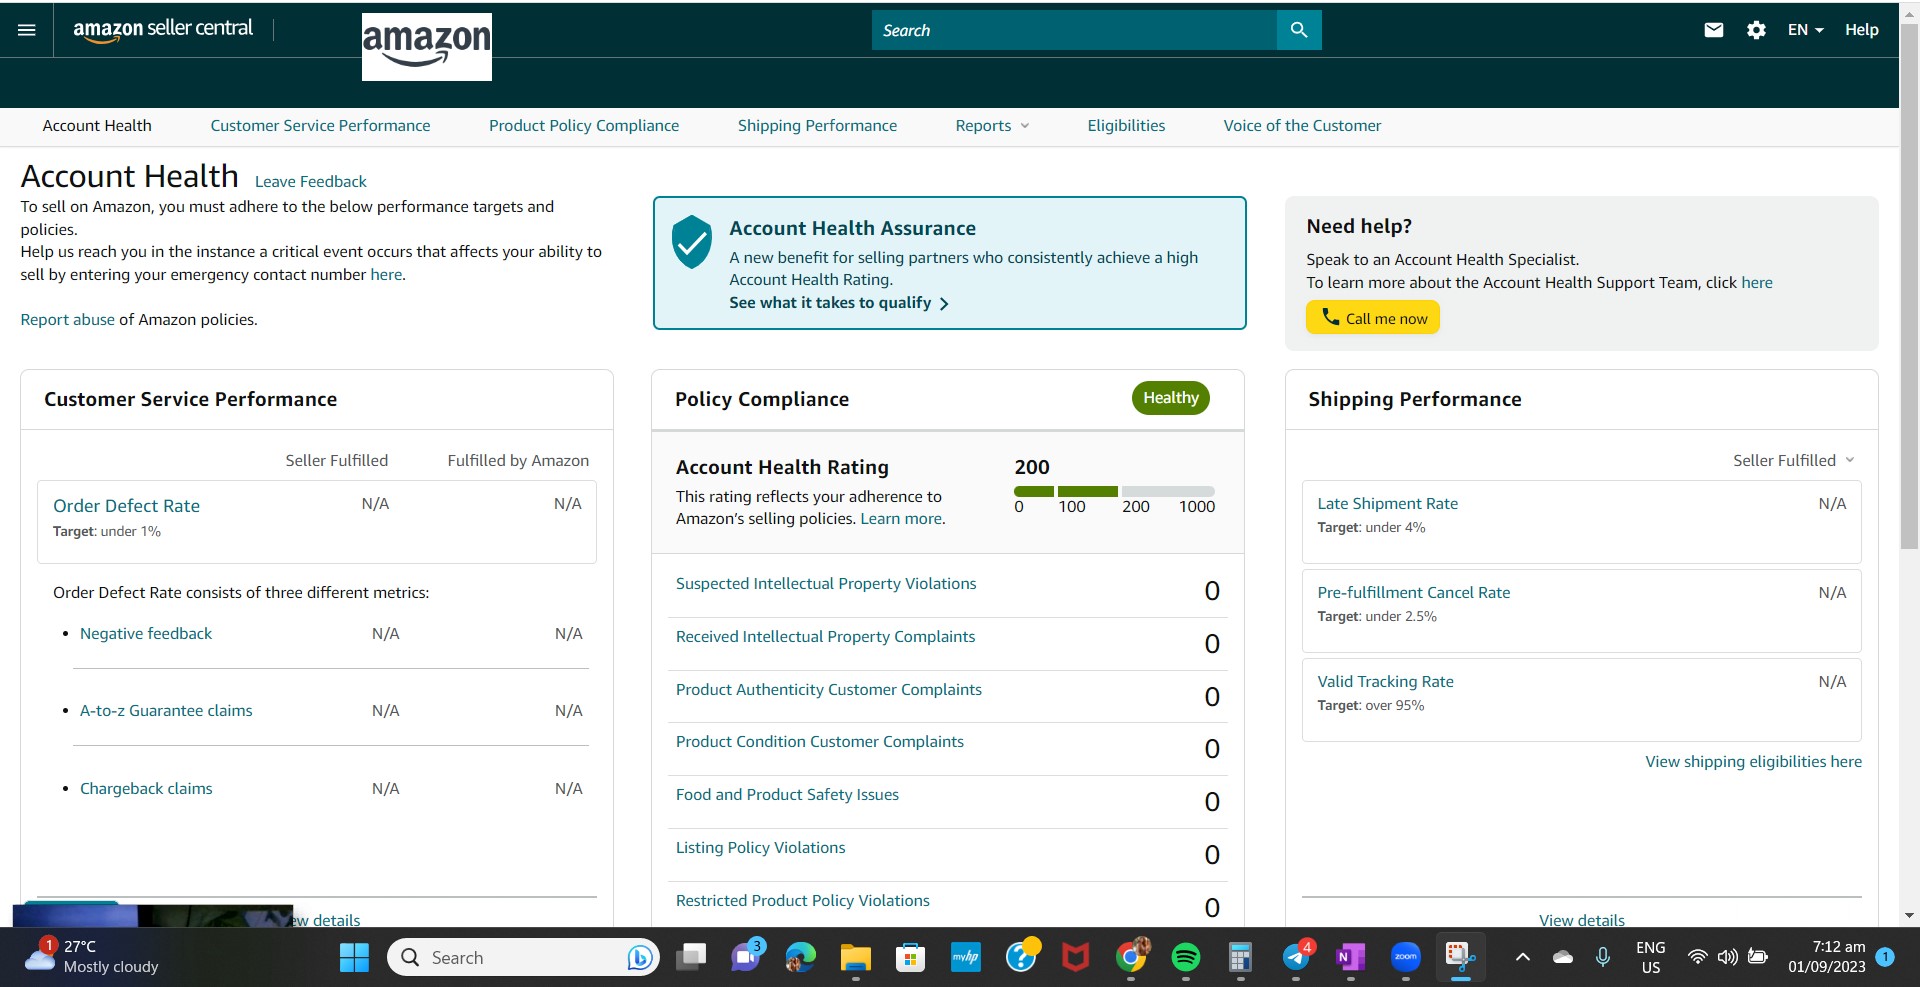Open the settings gear icon

1756,30
